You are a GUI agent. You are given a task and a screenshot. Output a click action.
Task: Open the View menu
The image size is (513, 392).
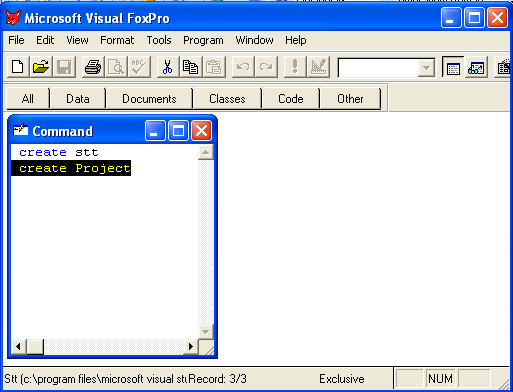coord(77,40)
